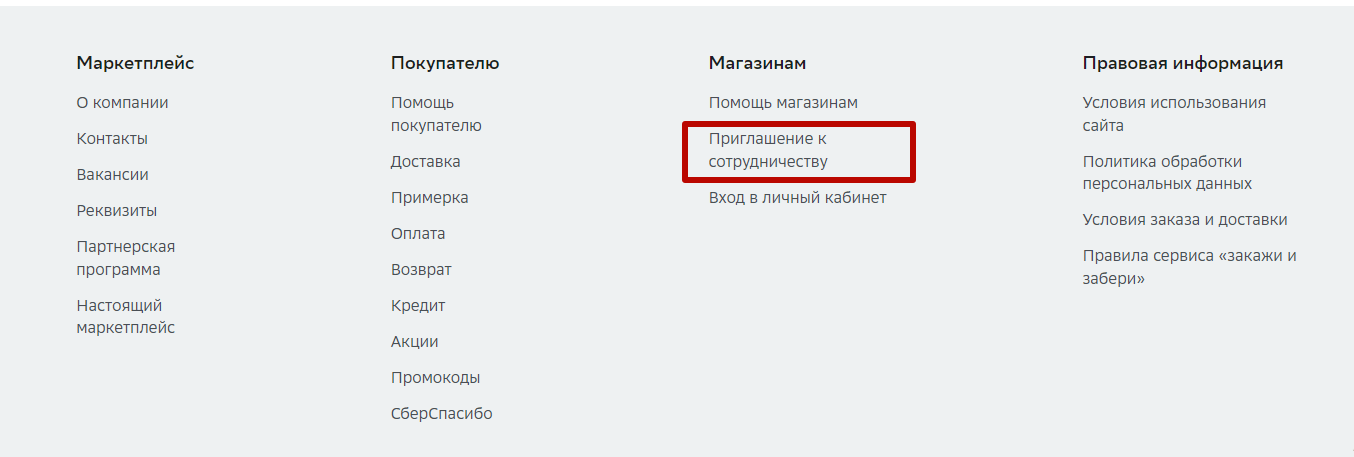Screen dimensions: 1354x457
Task: Open Вакансии in the Маркетплейс column
Action: pos(112,174)
